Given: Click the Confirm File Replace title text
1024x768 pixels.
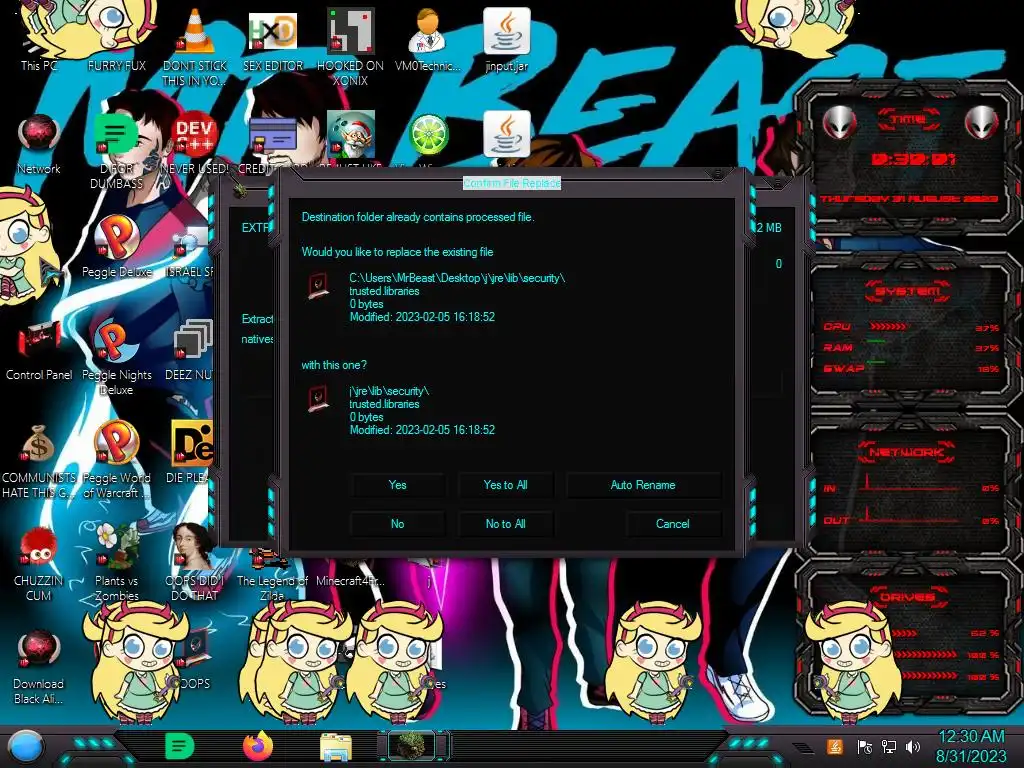Looking at the screenshot, I should (512, 184).
